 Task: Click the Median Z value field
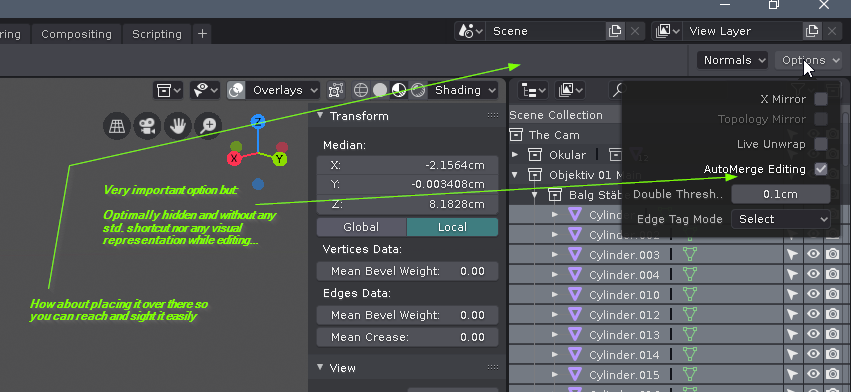coord(407,204)
